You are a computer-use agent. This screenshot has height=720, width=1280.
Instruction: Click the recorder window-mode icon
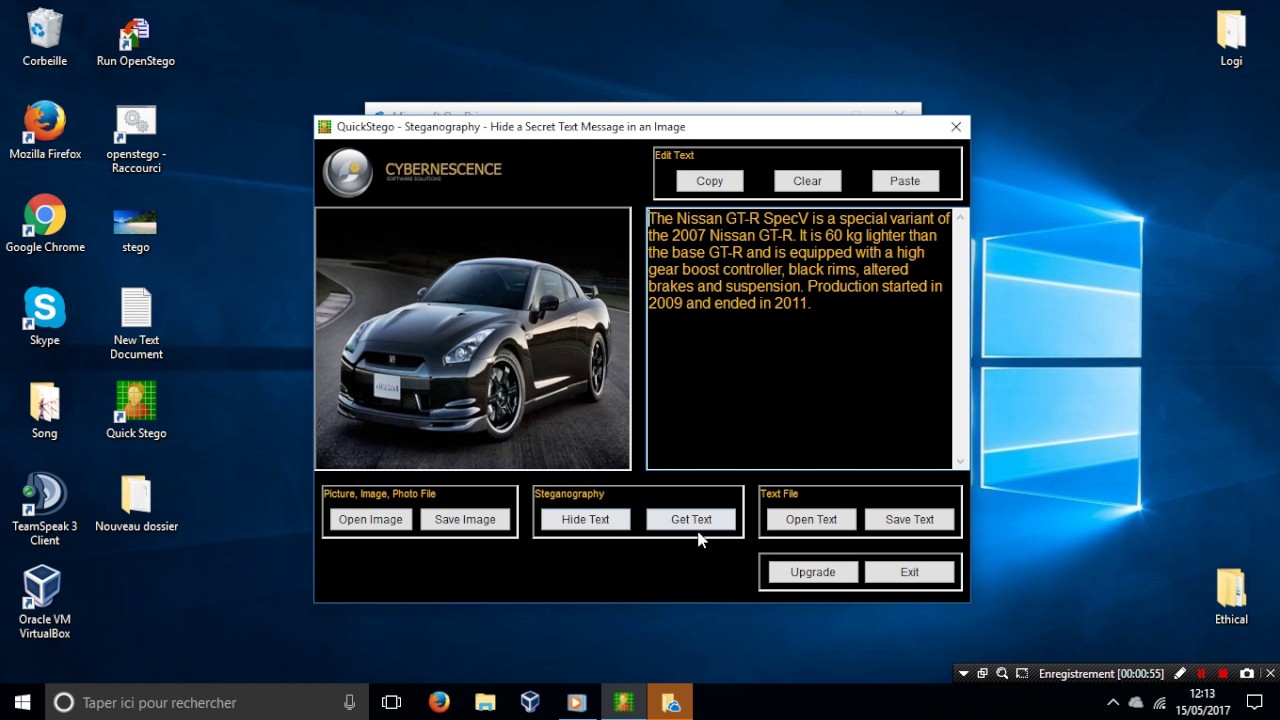point(982,674)
